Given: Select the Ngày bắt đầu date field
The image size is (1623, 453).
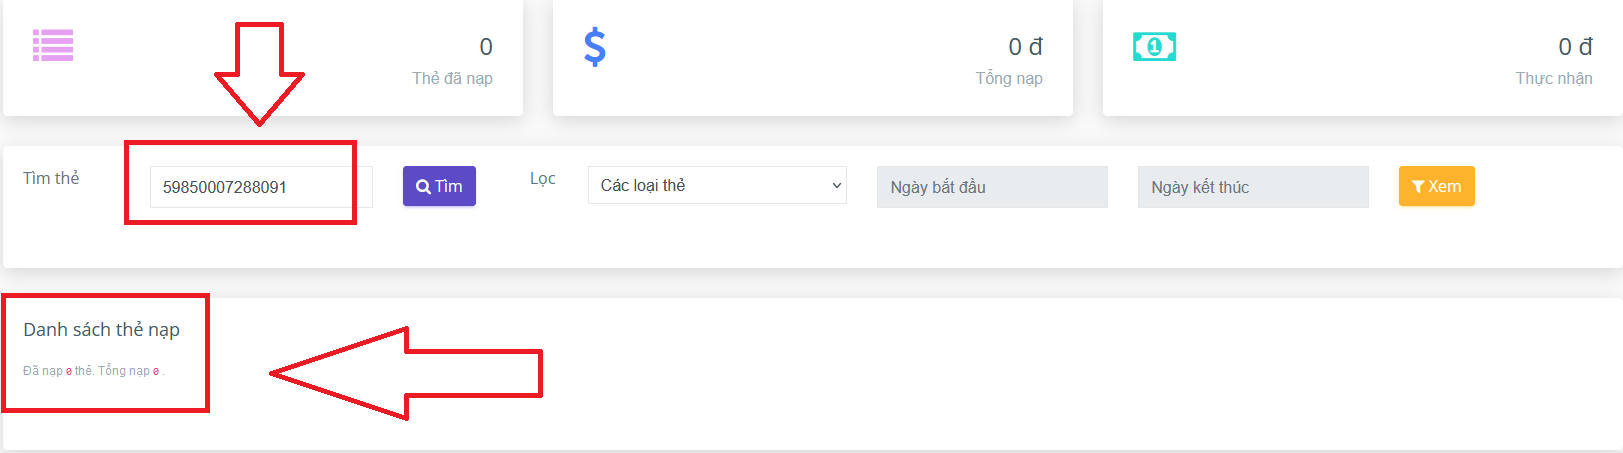Looking at the screenshot, I should click(992, 187).
